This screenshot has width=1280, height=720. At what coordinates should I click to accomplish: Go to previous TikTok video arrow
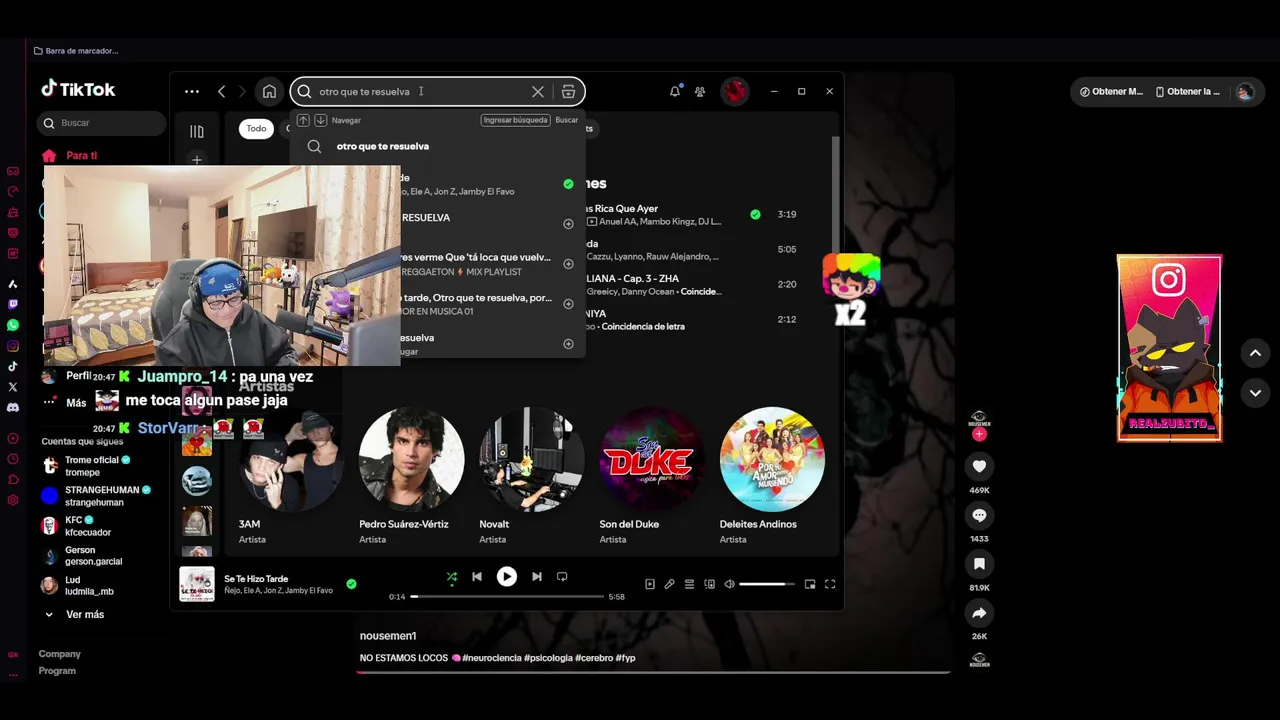point(1255,353)
